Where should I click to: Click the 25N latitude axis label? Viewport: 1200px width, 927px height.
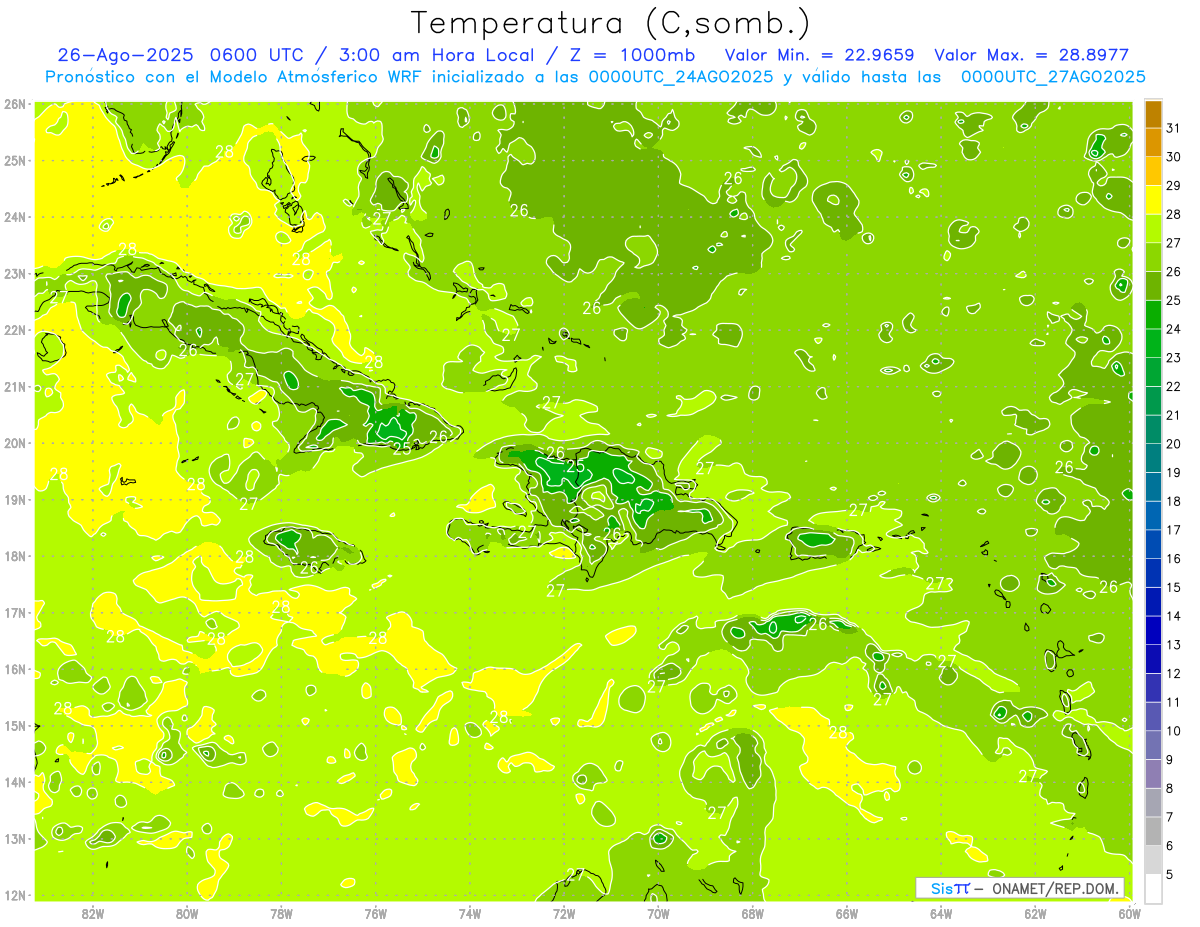(15, 160)
